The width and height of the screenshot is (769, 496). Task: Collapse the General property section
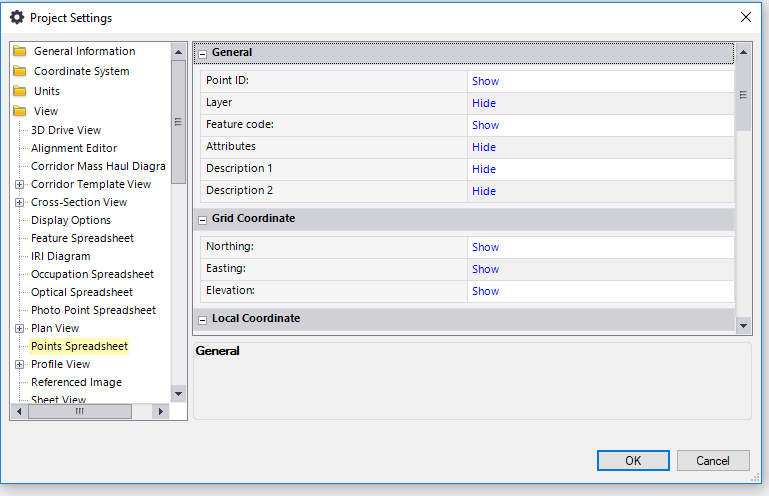pyautogui.click(x=202, y=53)
